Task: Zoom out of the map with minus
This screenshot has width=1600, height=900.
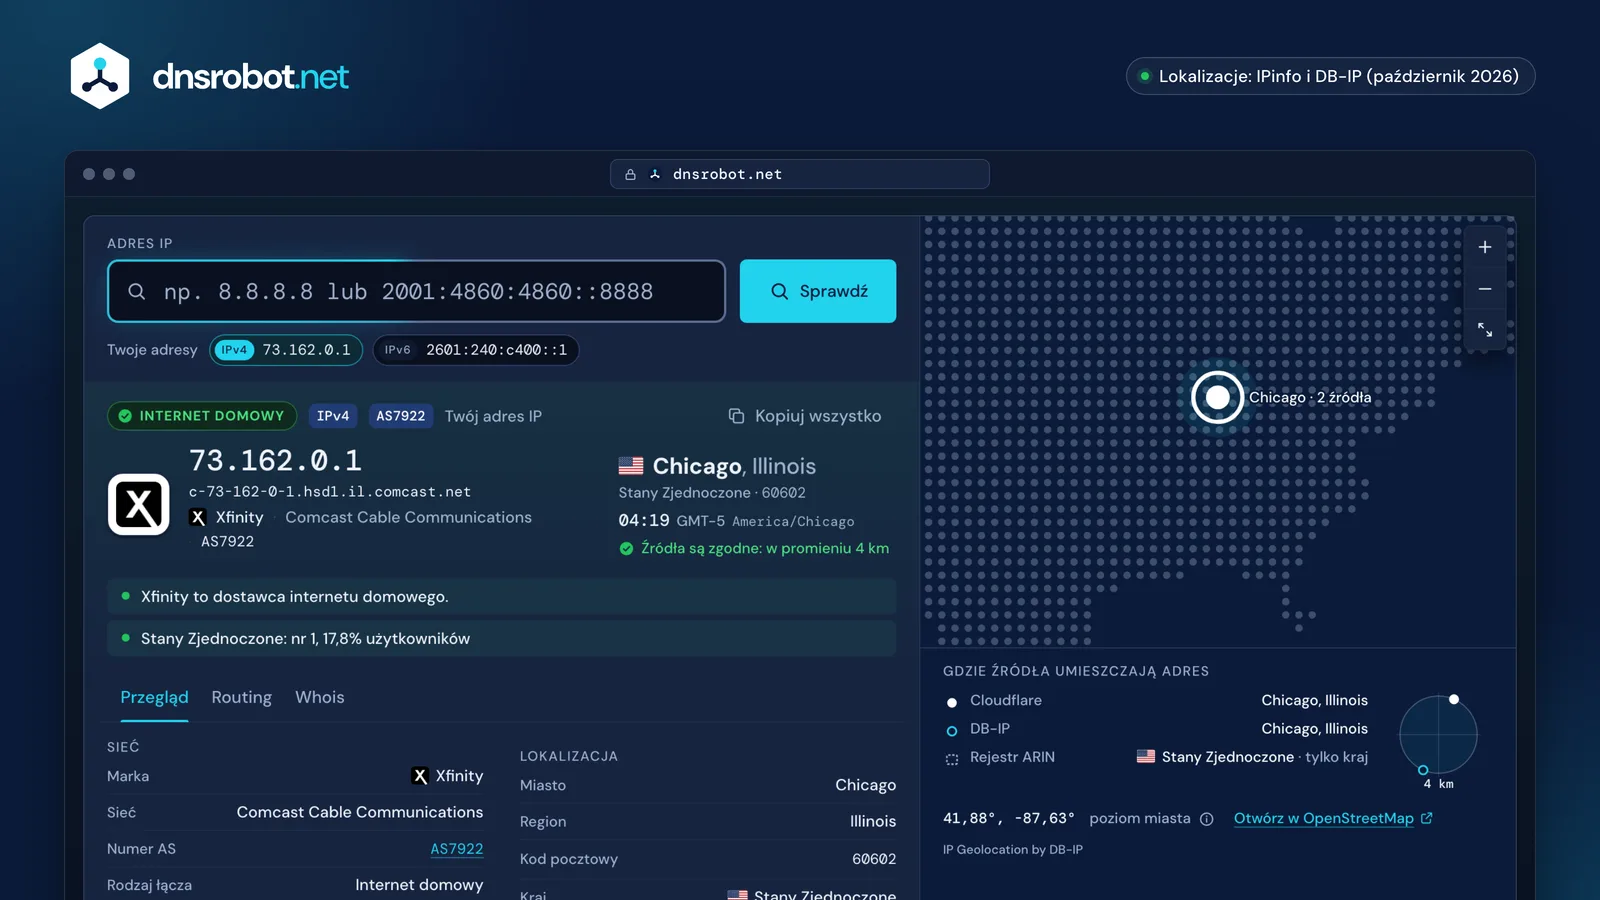Action: tap(1485, 289)
